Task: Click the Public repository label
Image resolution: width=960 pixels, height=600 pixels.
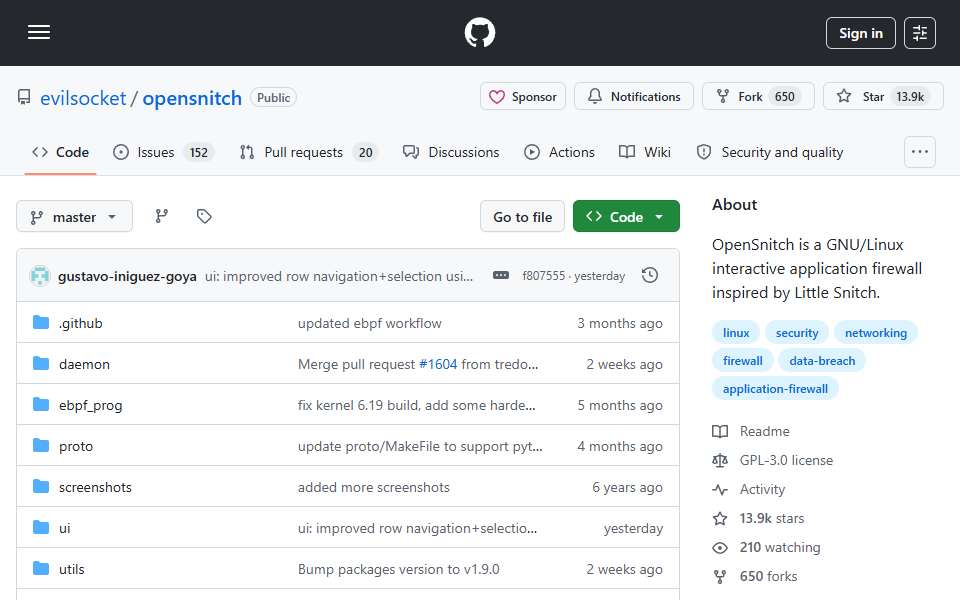Action: (273, 97)
